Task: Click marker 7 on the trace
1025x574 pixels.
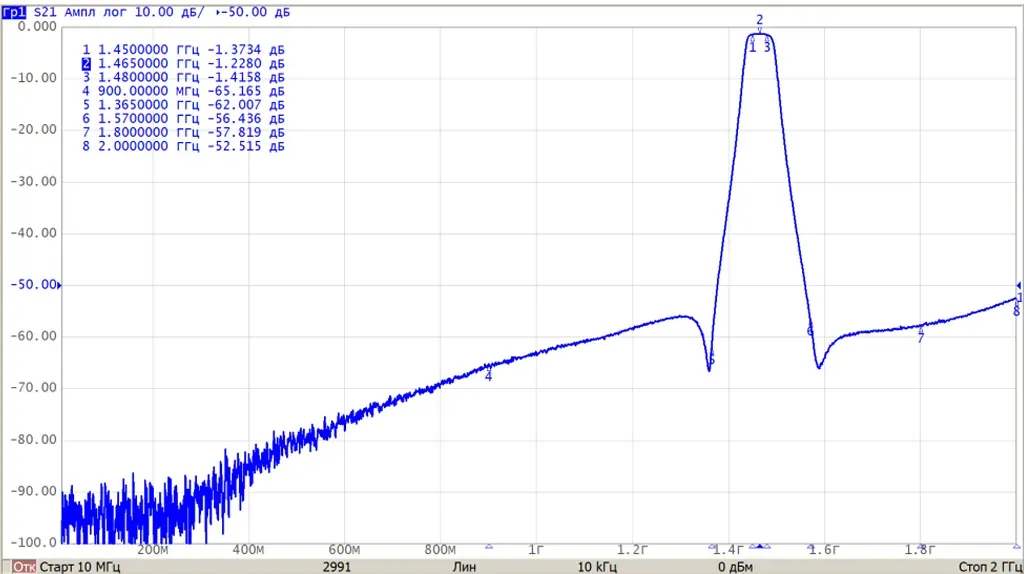Action: pos(920,335)
